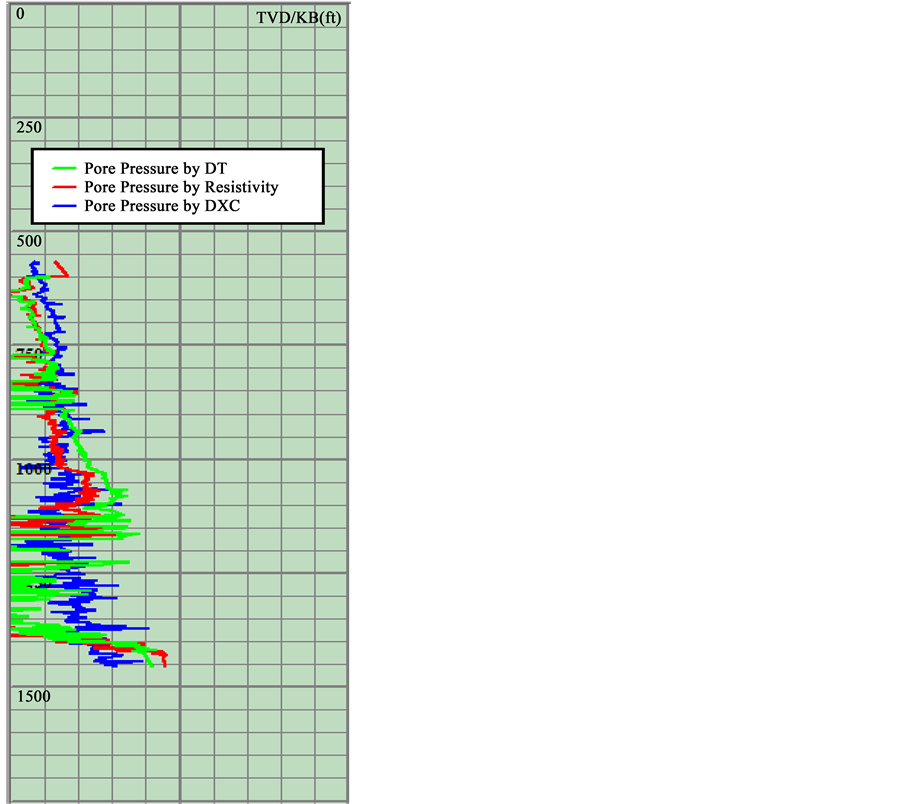
Task: Click the 250 depth axis label
Action: [x=29, y=127]
